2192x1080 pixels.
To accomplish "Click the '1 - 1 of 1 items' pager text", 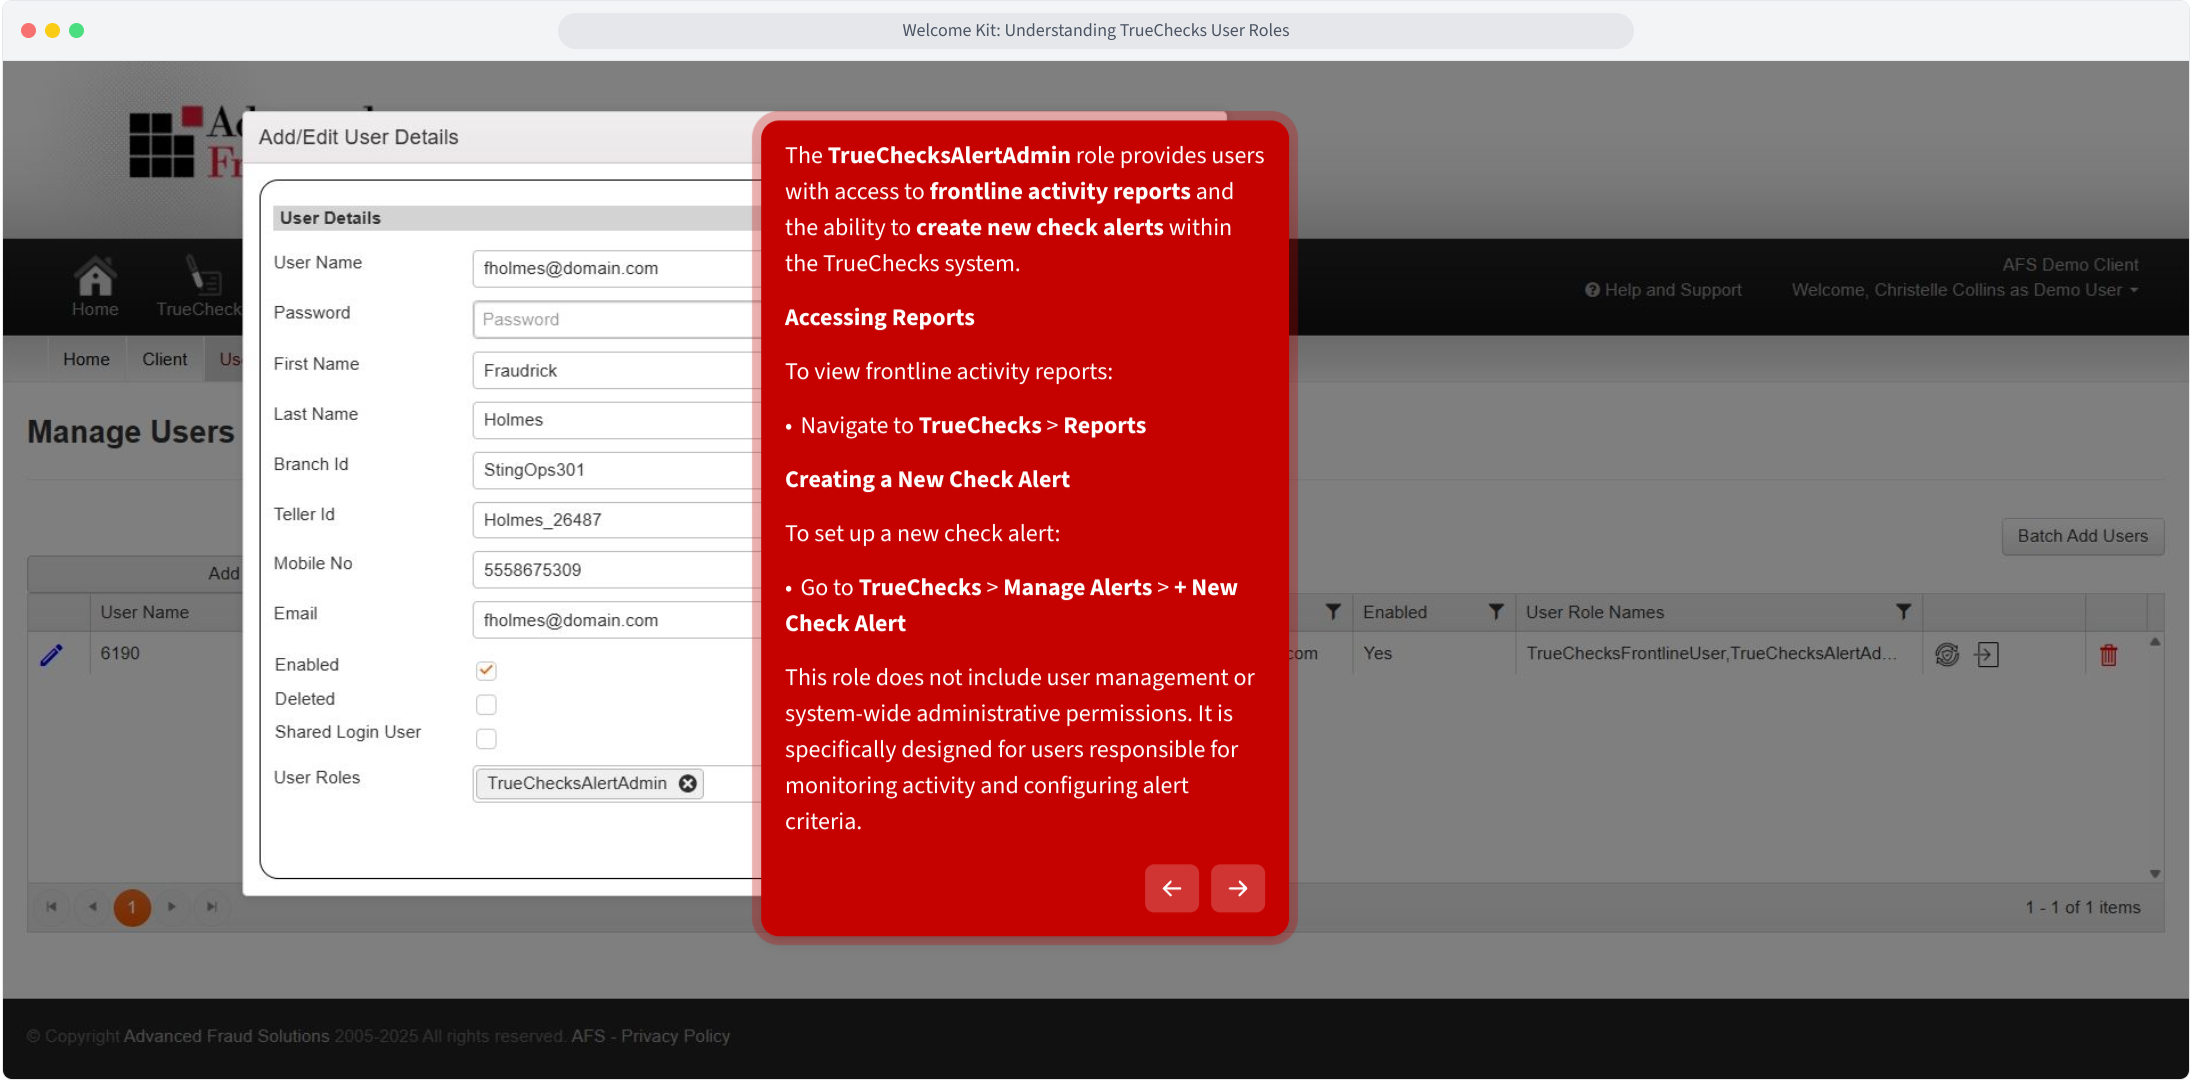I will pyautogui.click(x=2083, y=907).
